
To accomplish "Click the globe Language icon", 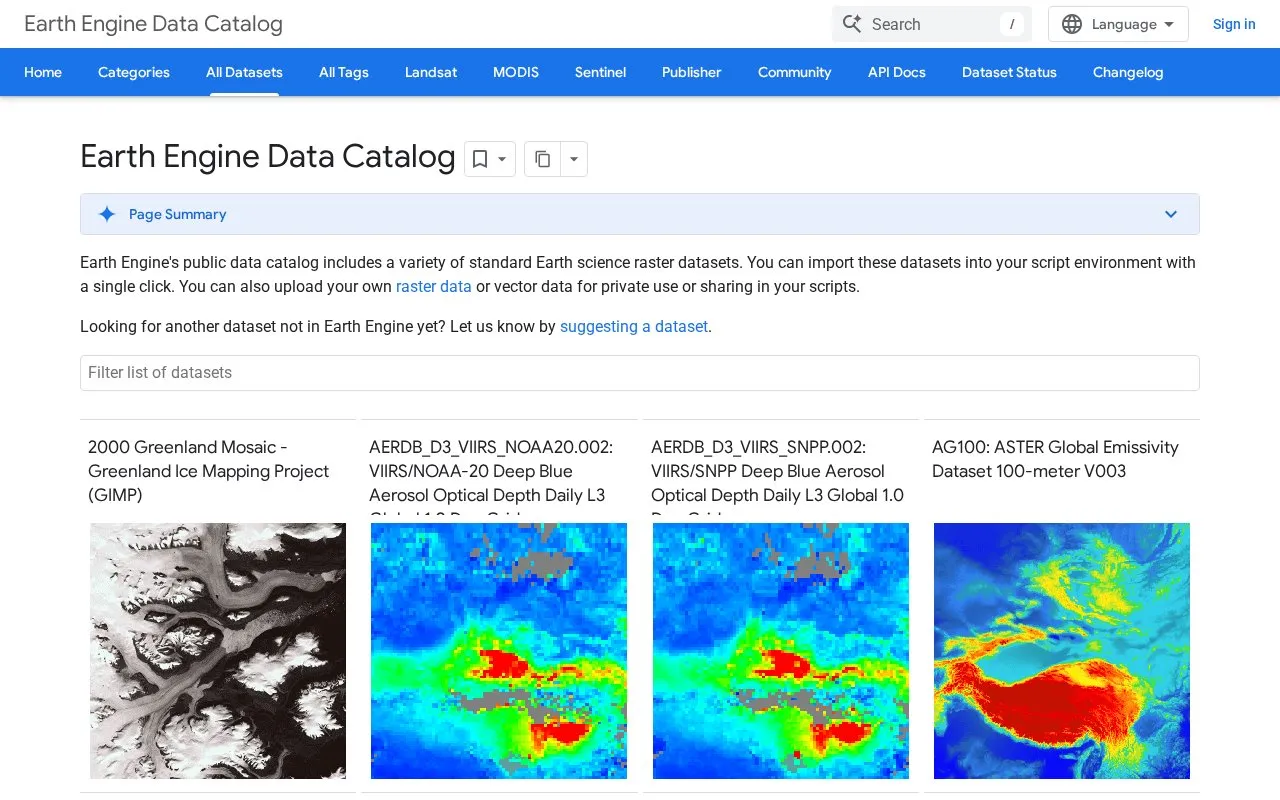I will point(1072,24).
